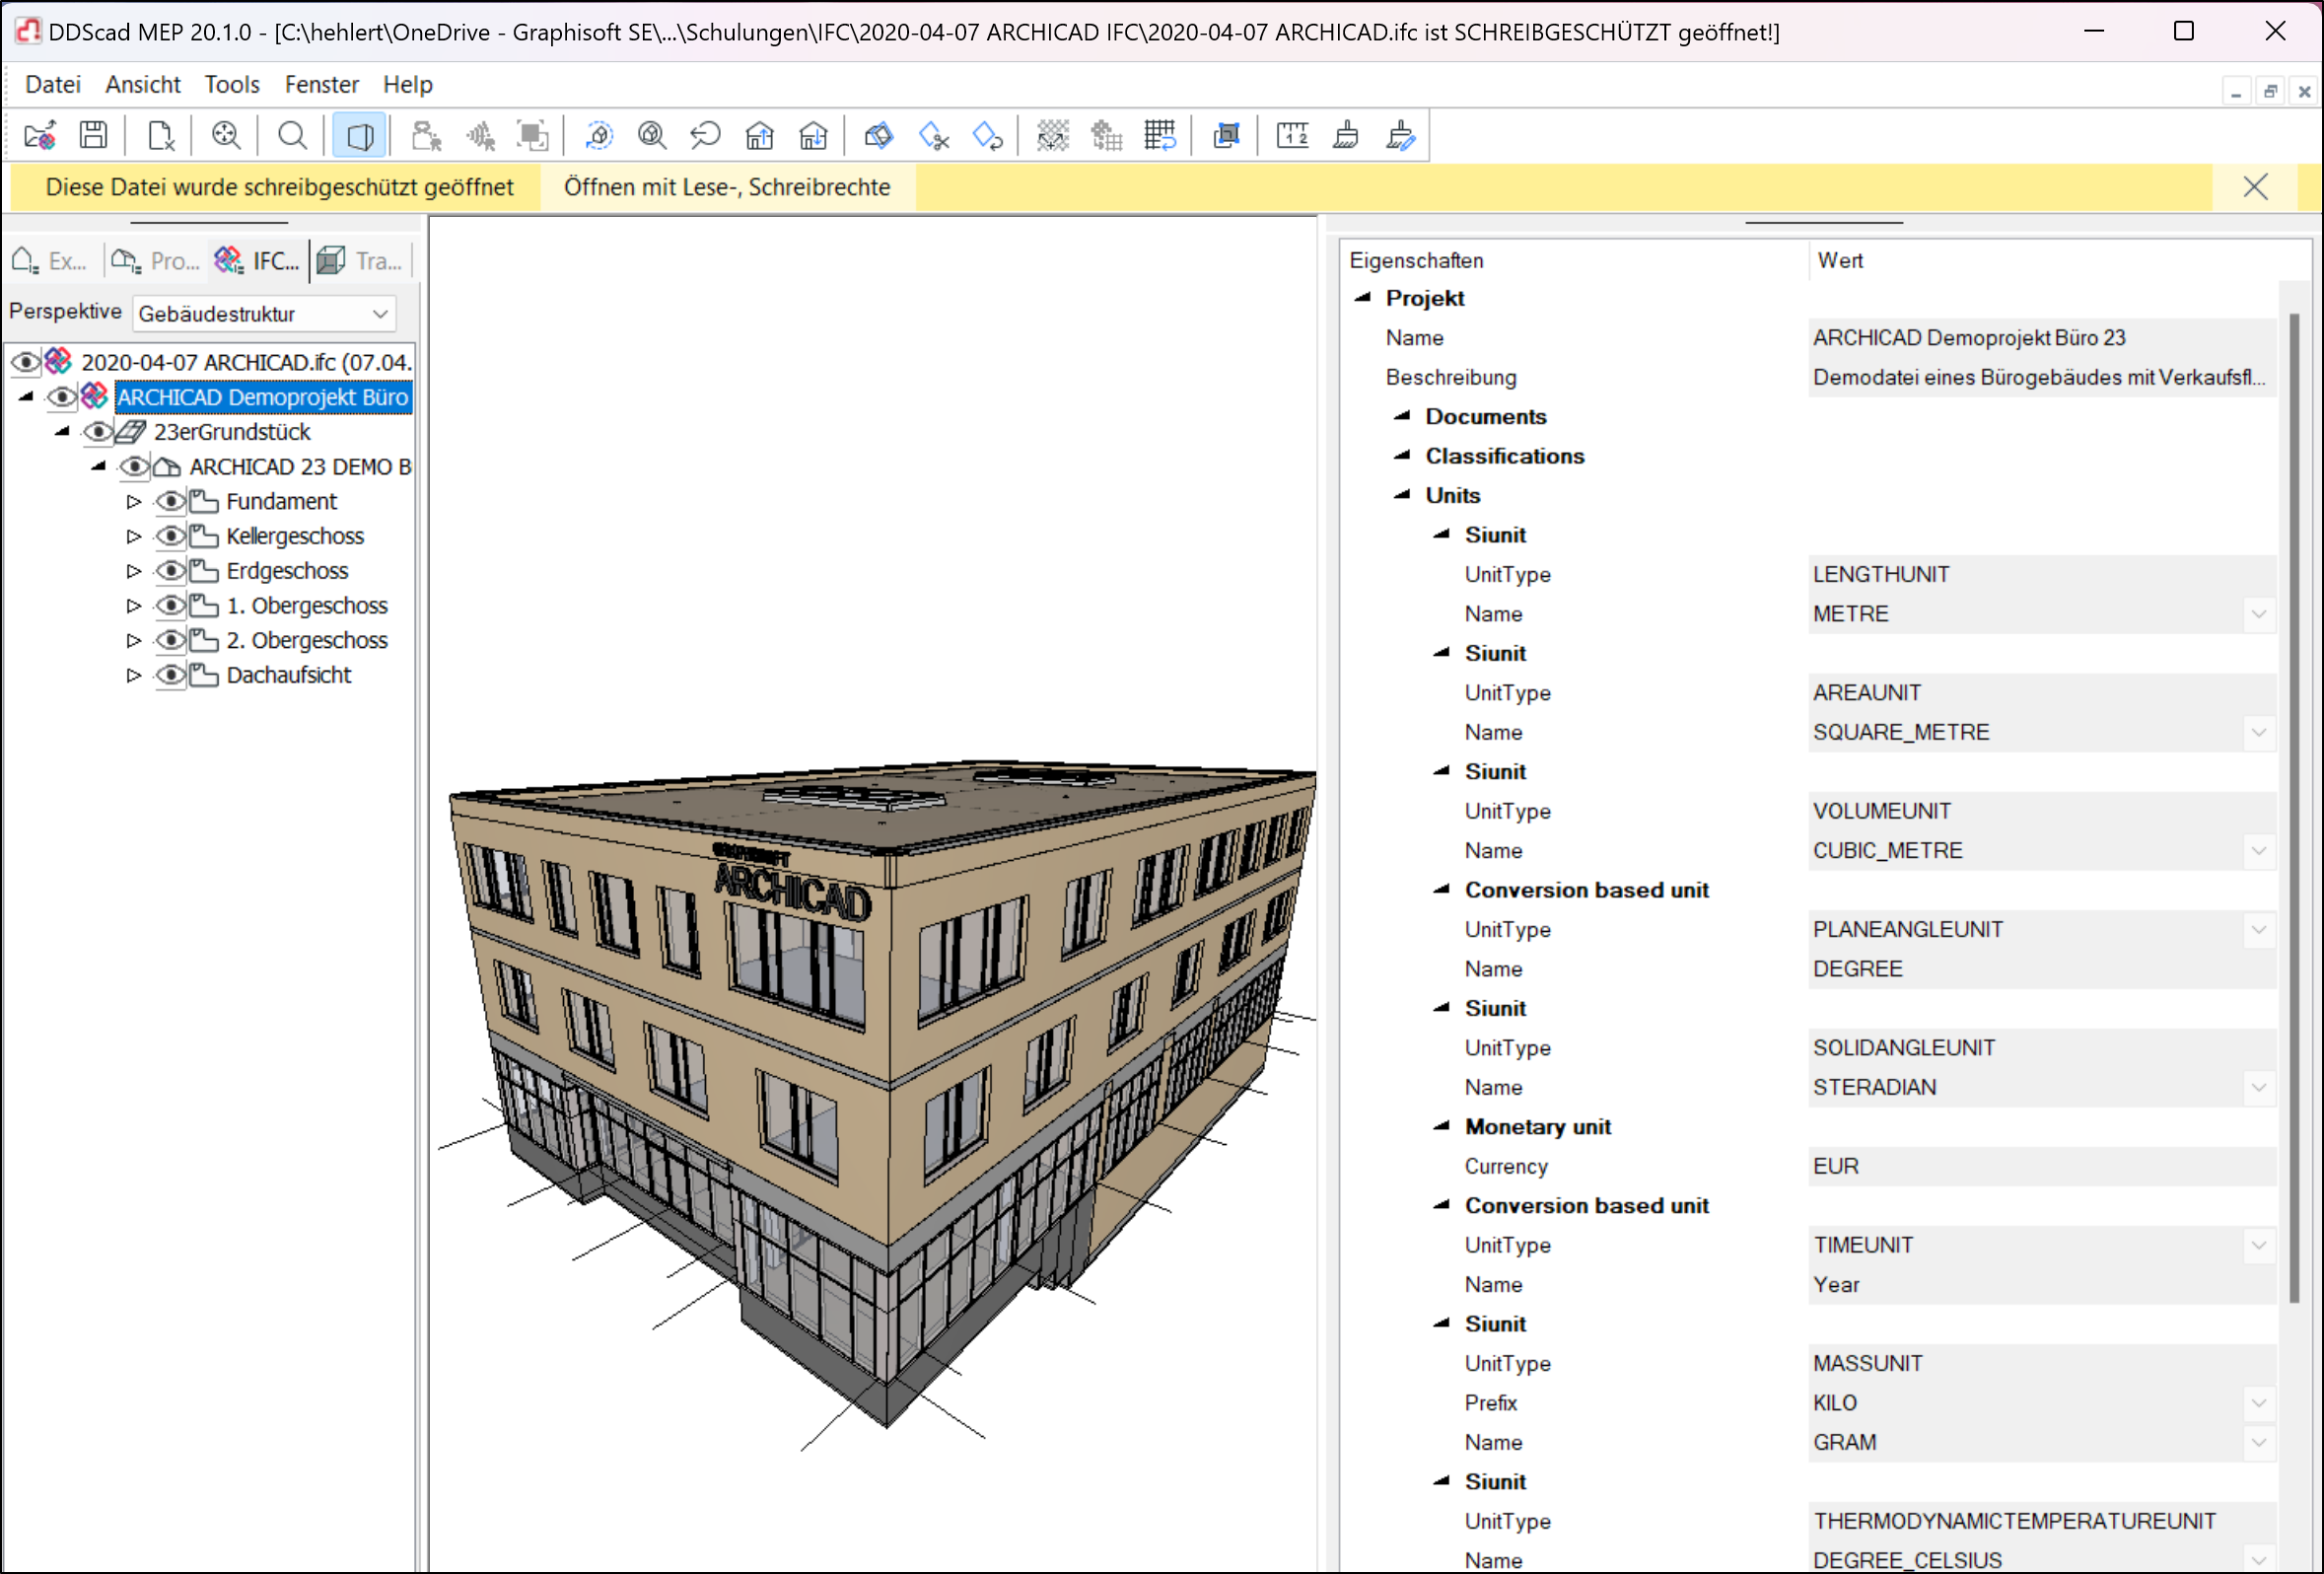
Task: Open the Ansicht menu
Action: tap(143, 85)
